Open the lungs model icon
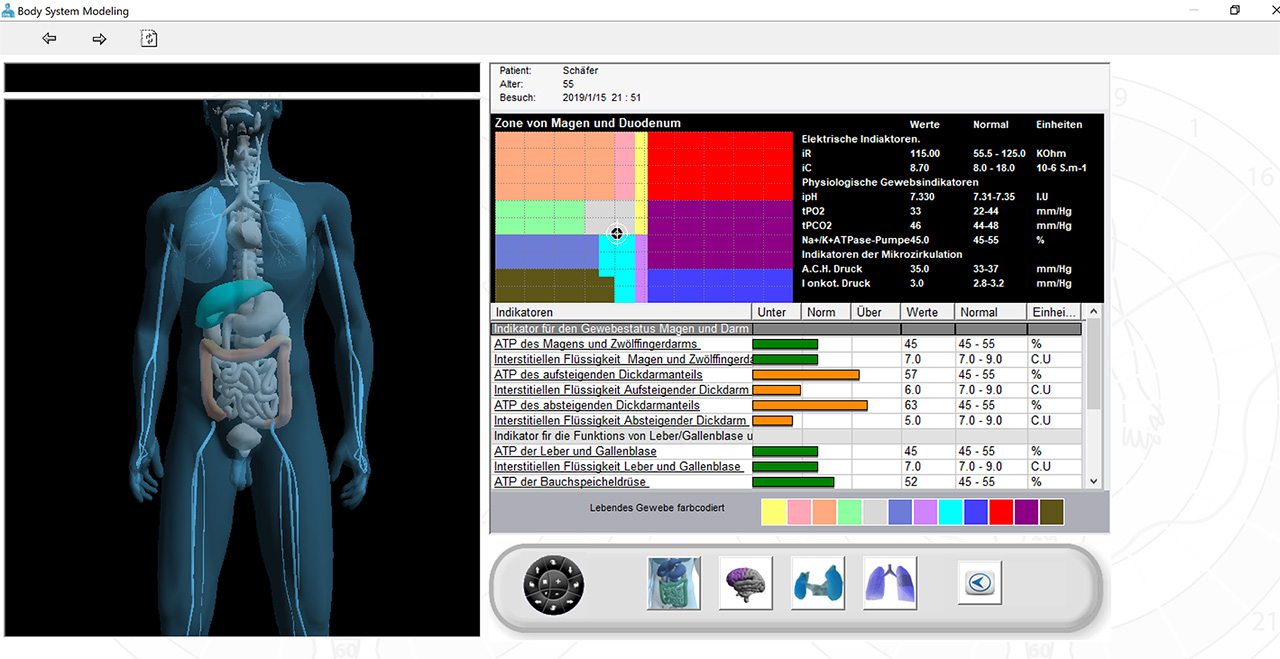This screenshot has width=1280, height=659. [x=890, y=583]
